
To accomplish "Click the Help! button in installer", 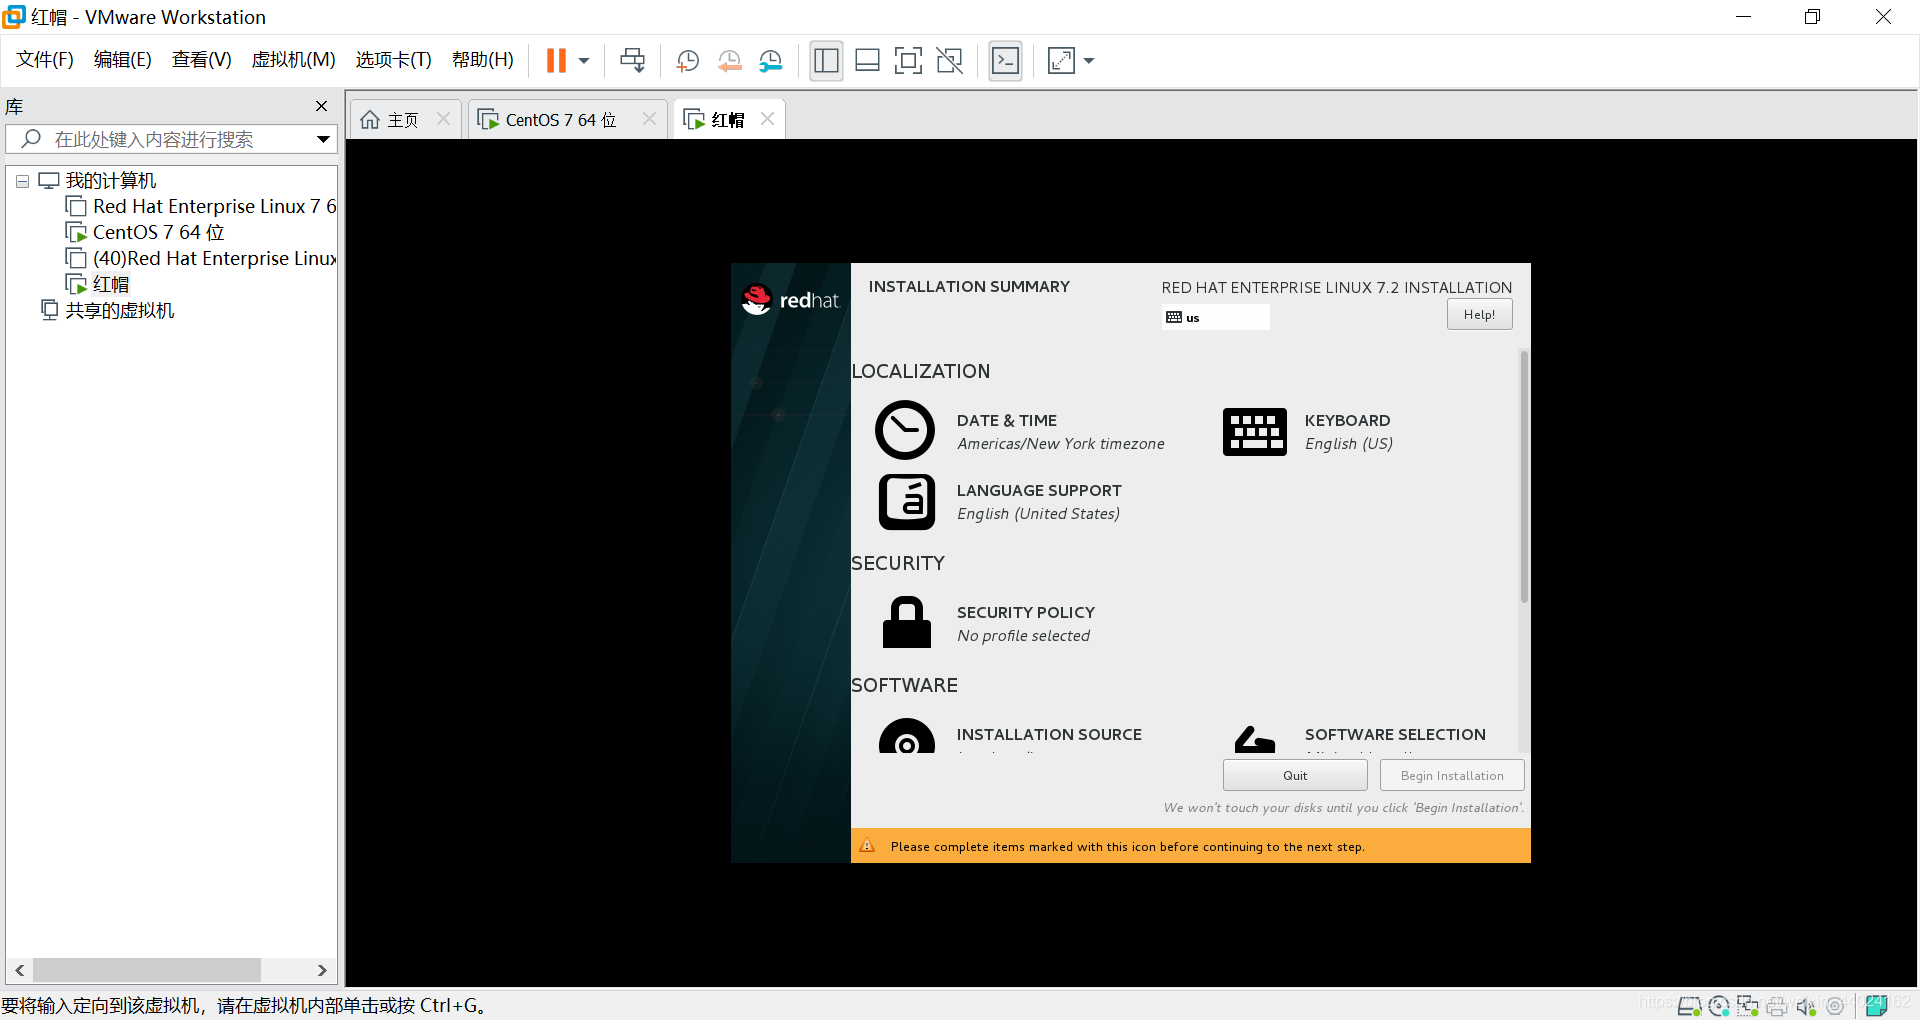I will [1479, 315].
